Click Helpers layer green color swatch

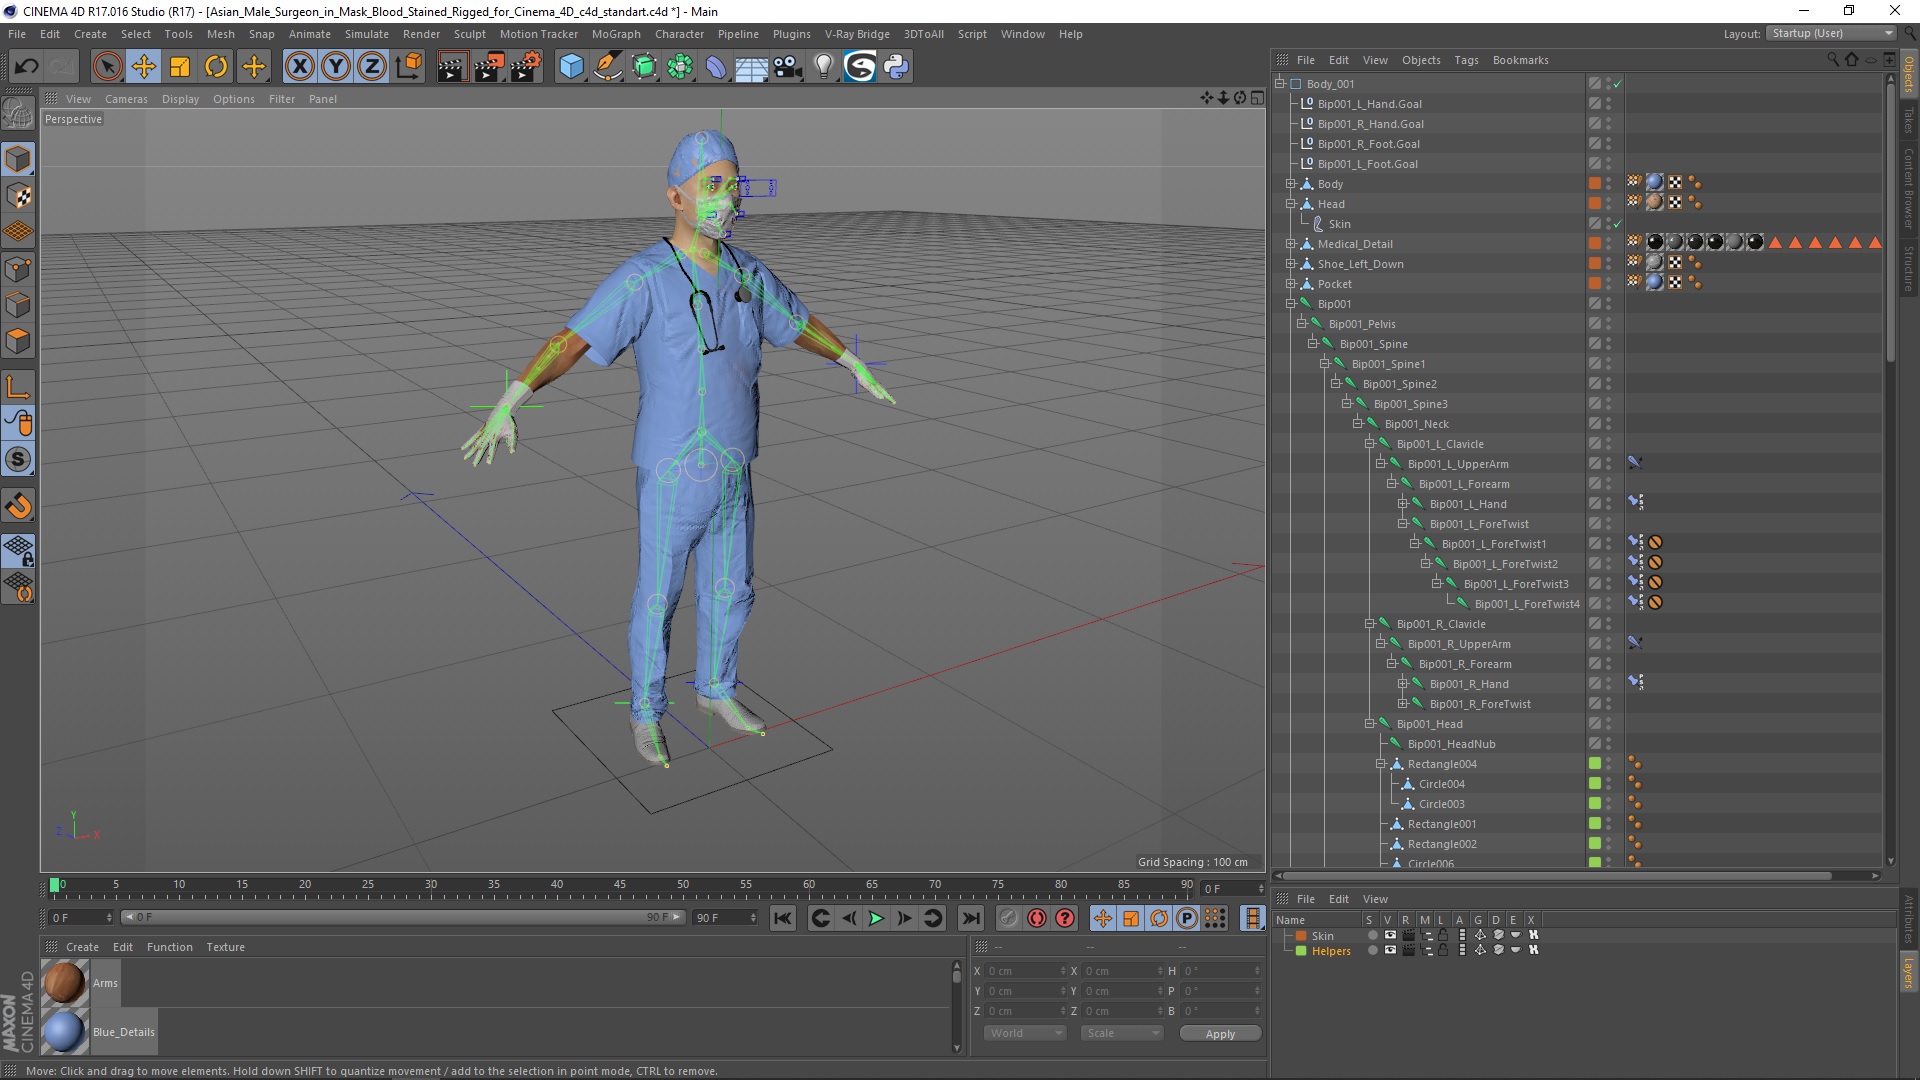click(1301, 951)
